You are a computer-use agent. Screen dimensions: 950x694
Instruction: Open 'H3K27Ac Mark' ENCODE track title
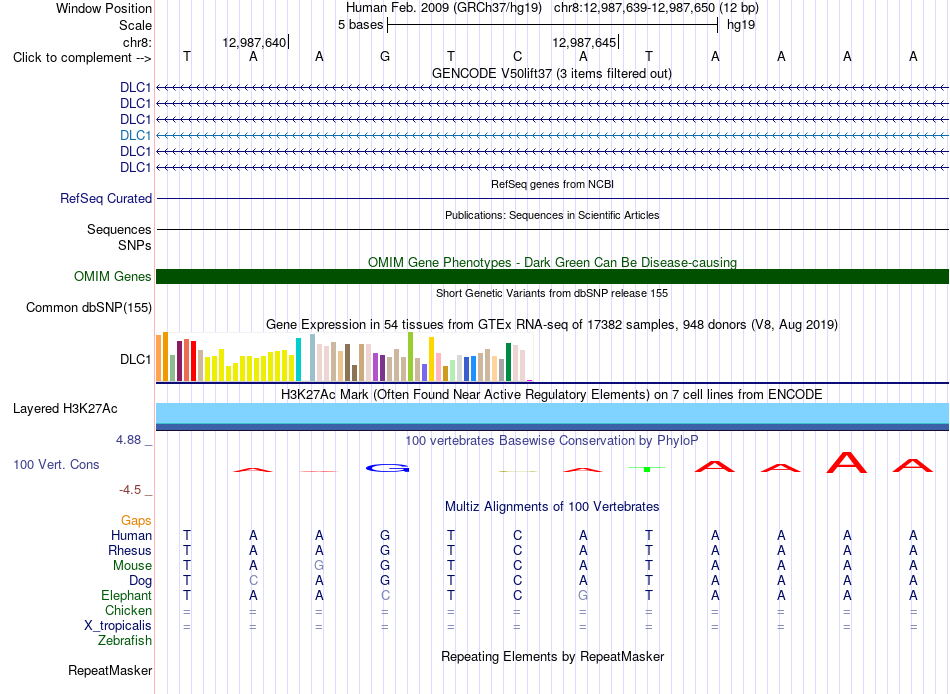click(552, 395)
